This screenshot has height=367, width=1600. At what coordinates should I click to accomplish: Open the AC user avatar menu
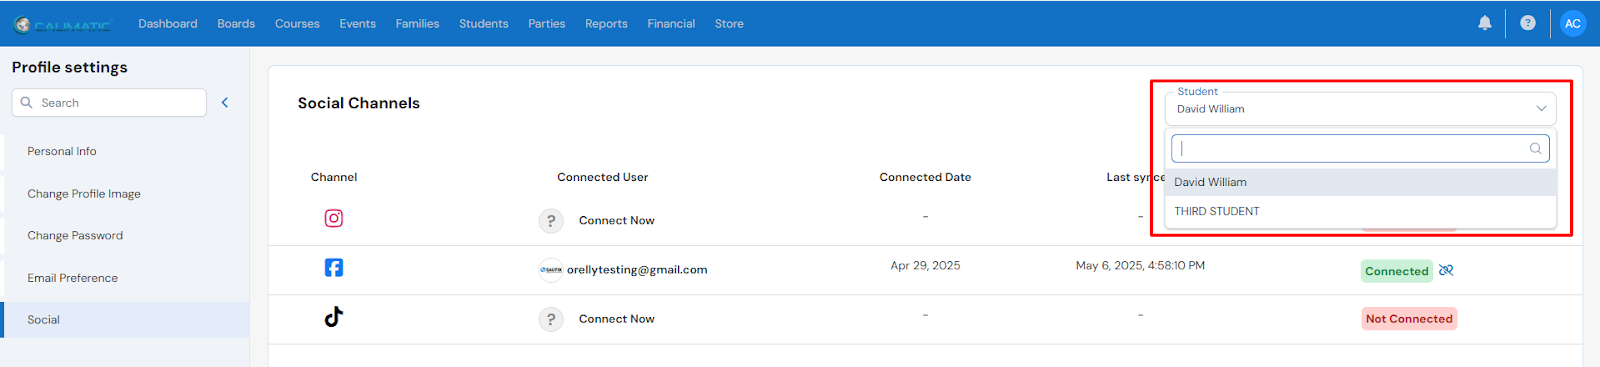[x=1573, y=23]
